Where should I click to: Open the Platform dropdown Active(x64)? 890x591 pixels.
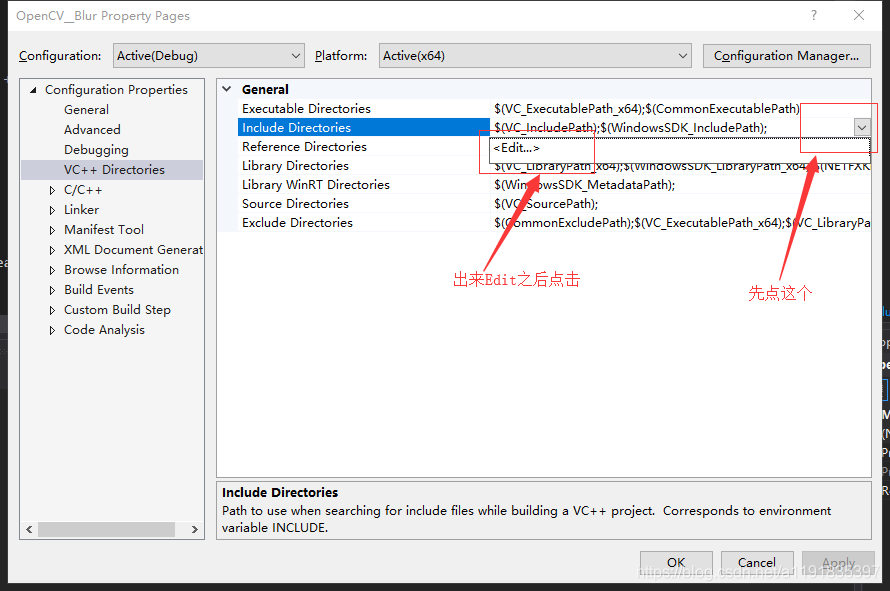[x=535, y=56]
